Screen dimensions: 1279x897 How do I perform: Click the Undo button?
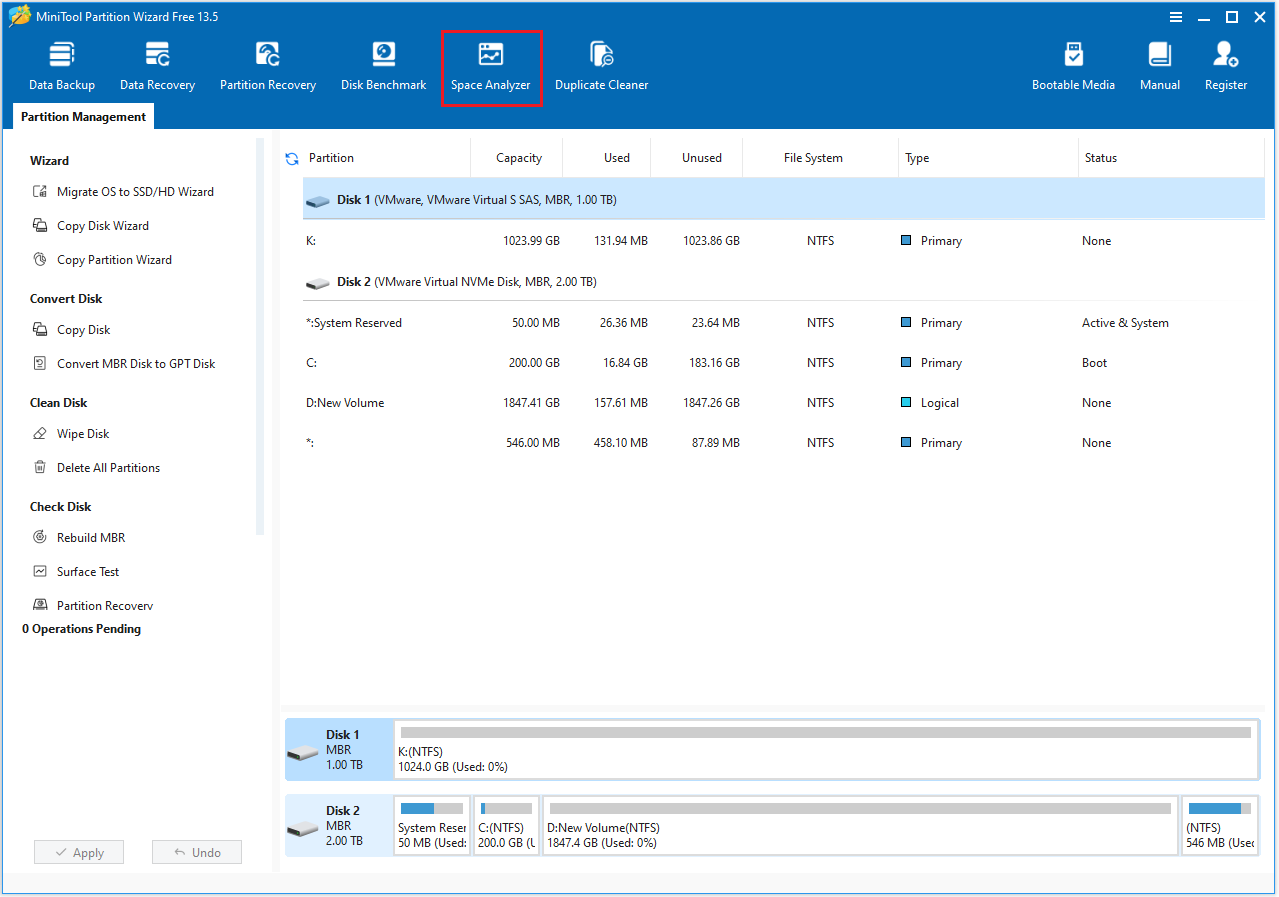(196, 852)
